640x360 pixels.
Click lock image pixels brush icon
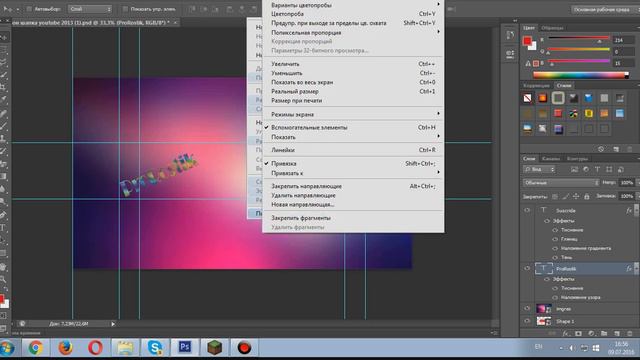(565, 196)
